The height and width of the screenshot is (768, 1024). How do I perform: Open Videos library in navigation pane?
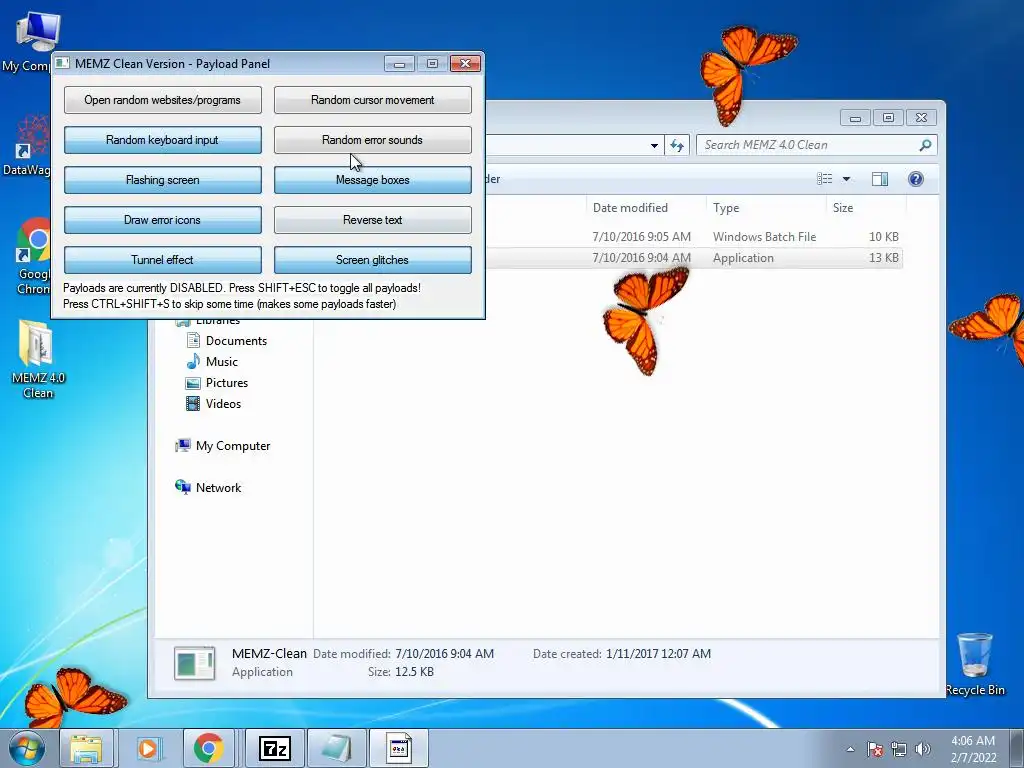point(214,403)
